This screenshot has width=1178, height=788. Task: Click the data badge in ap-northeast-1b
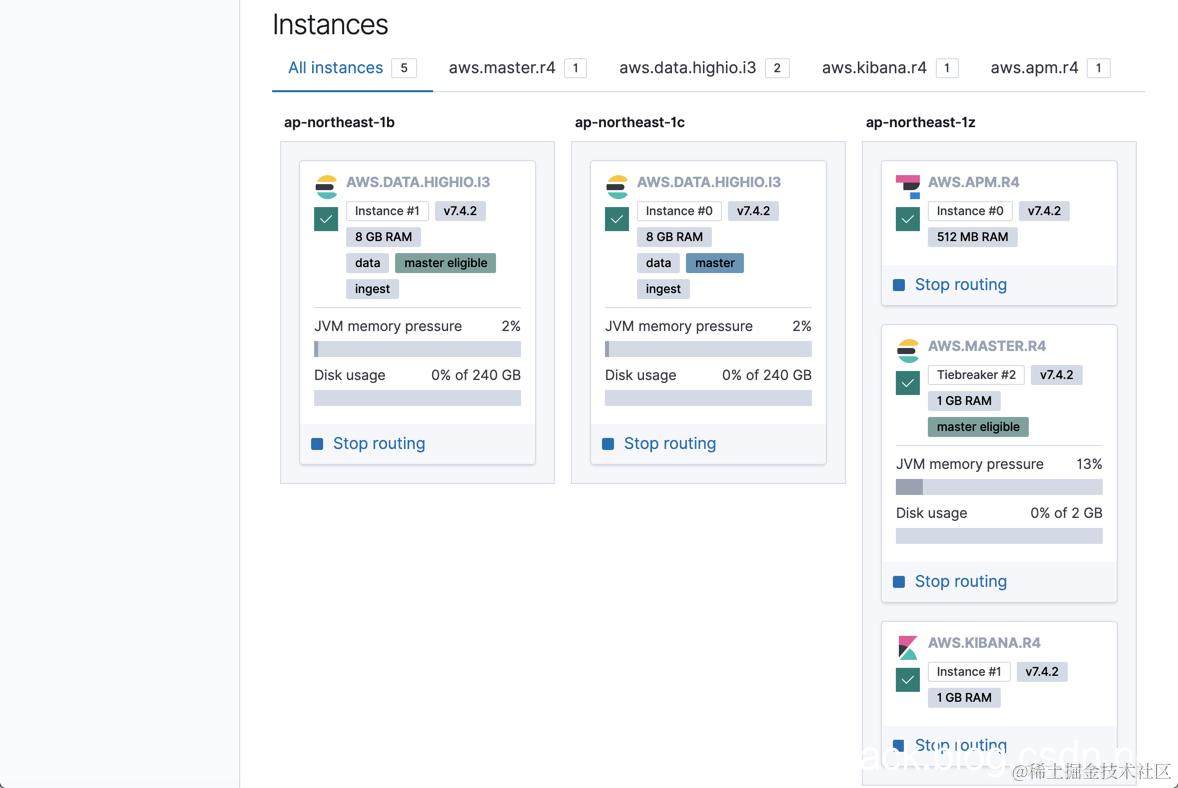click(367, 263)
